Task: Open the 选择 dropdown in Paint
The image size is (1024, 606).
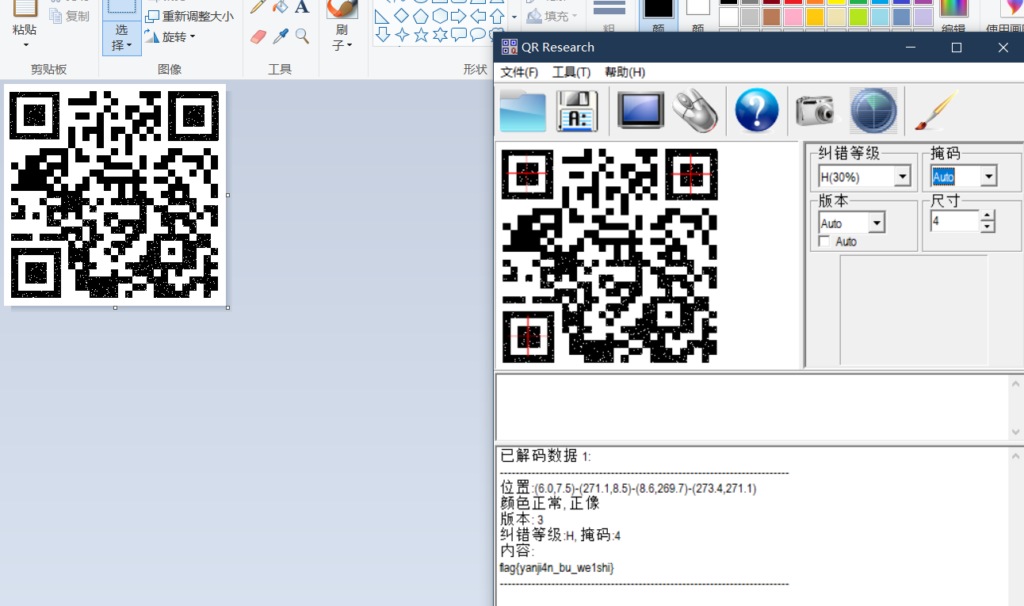Action: click(121, 38)
